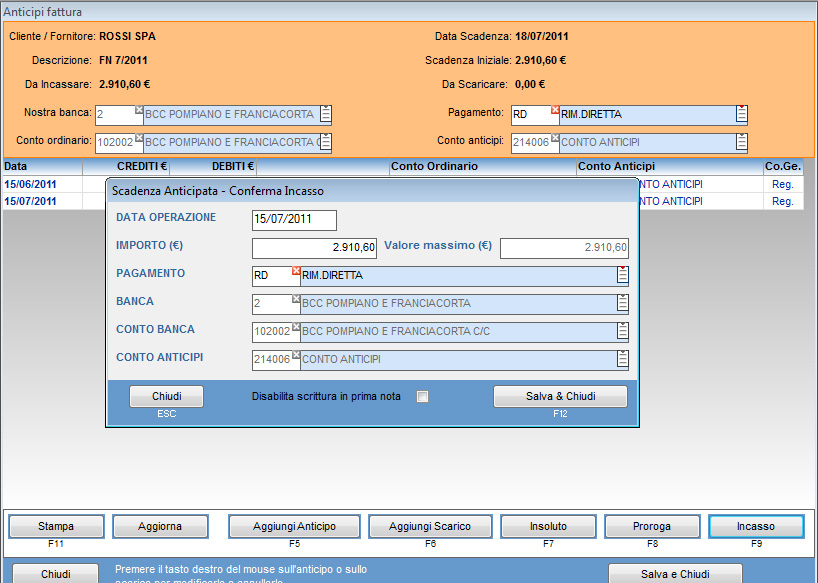
Task: Open the lookup icon of the header Nostra banca field
Action: 326,114
